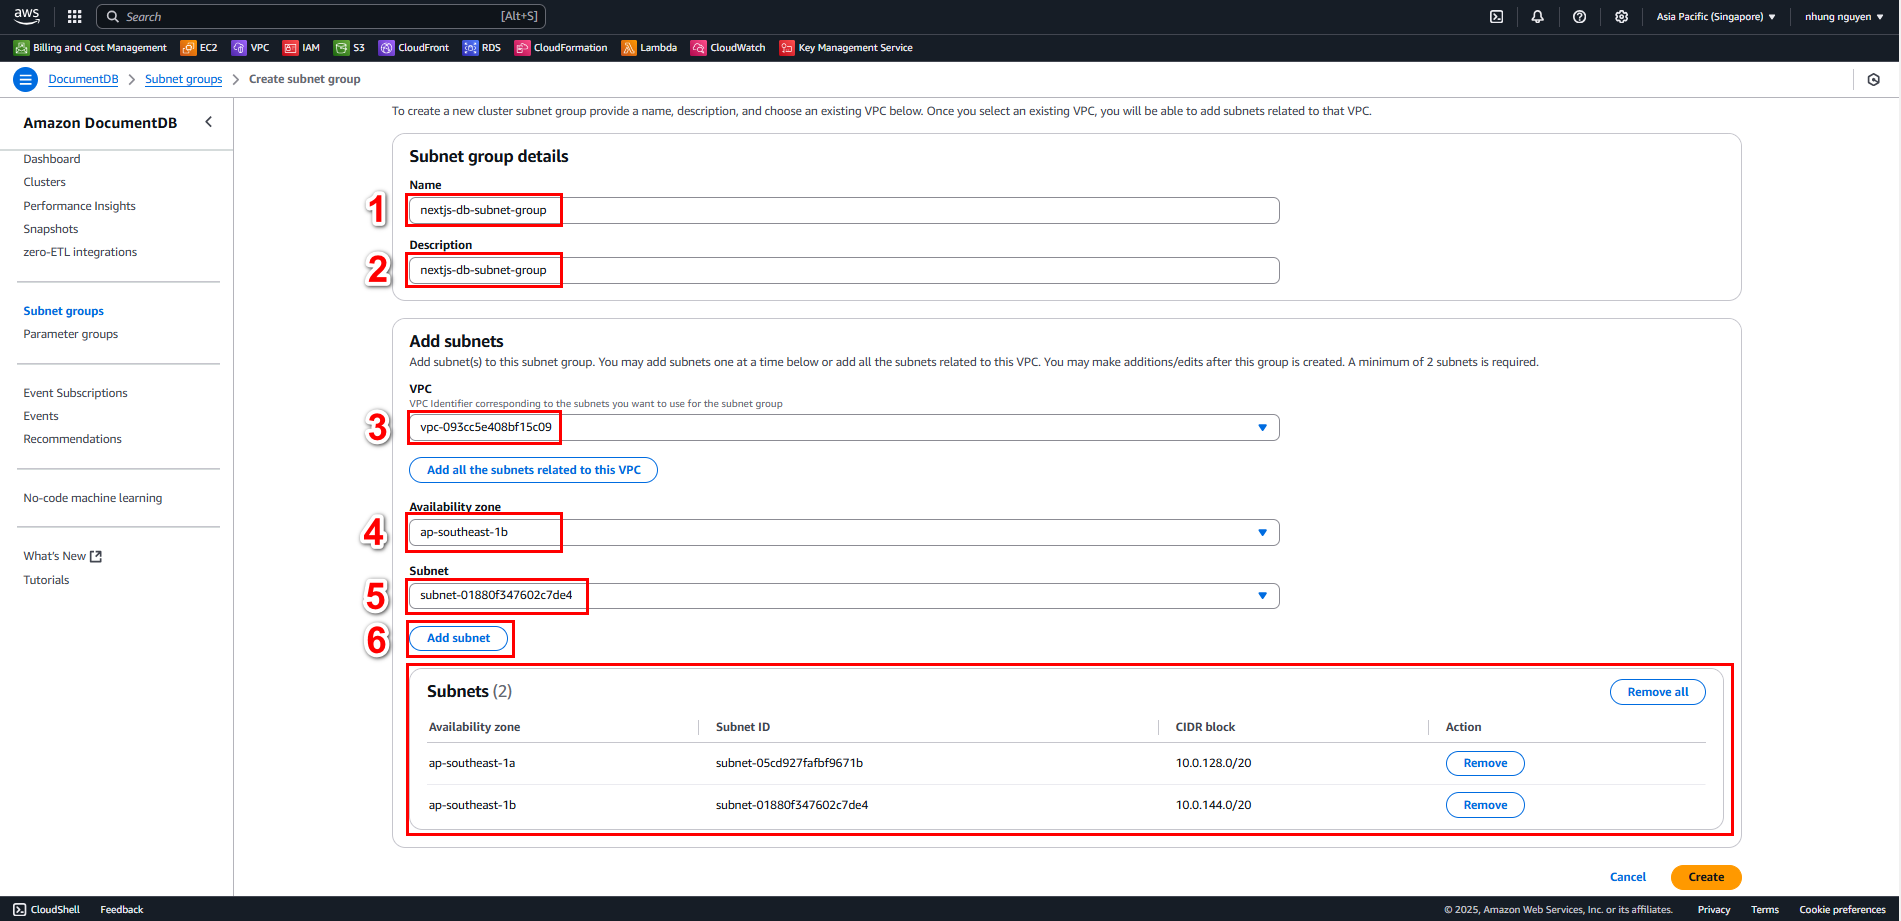
Task: Click into the subnet group Name field
Action: [843, 211]
